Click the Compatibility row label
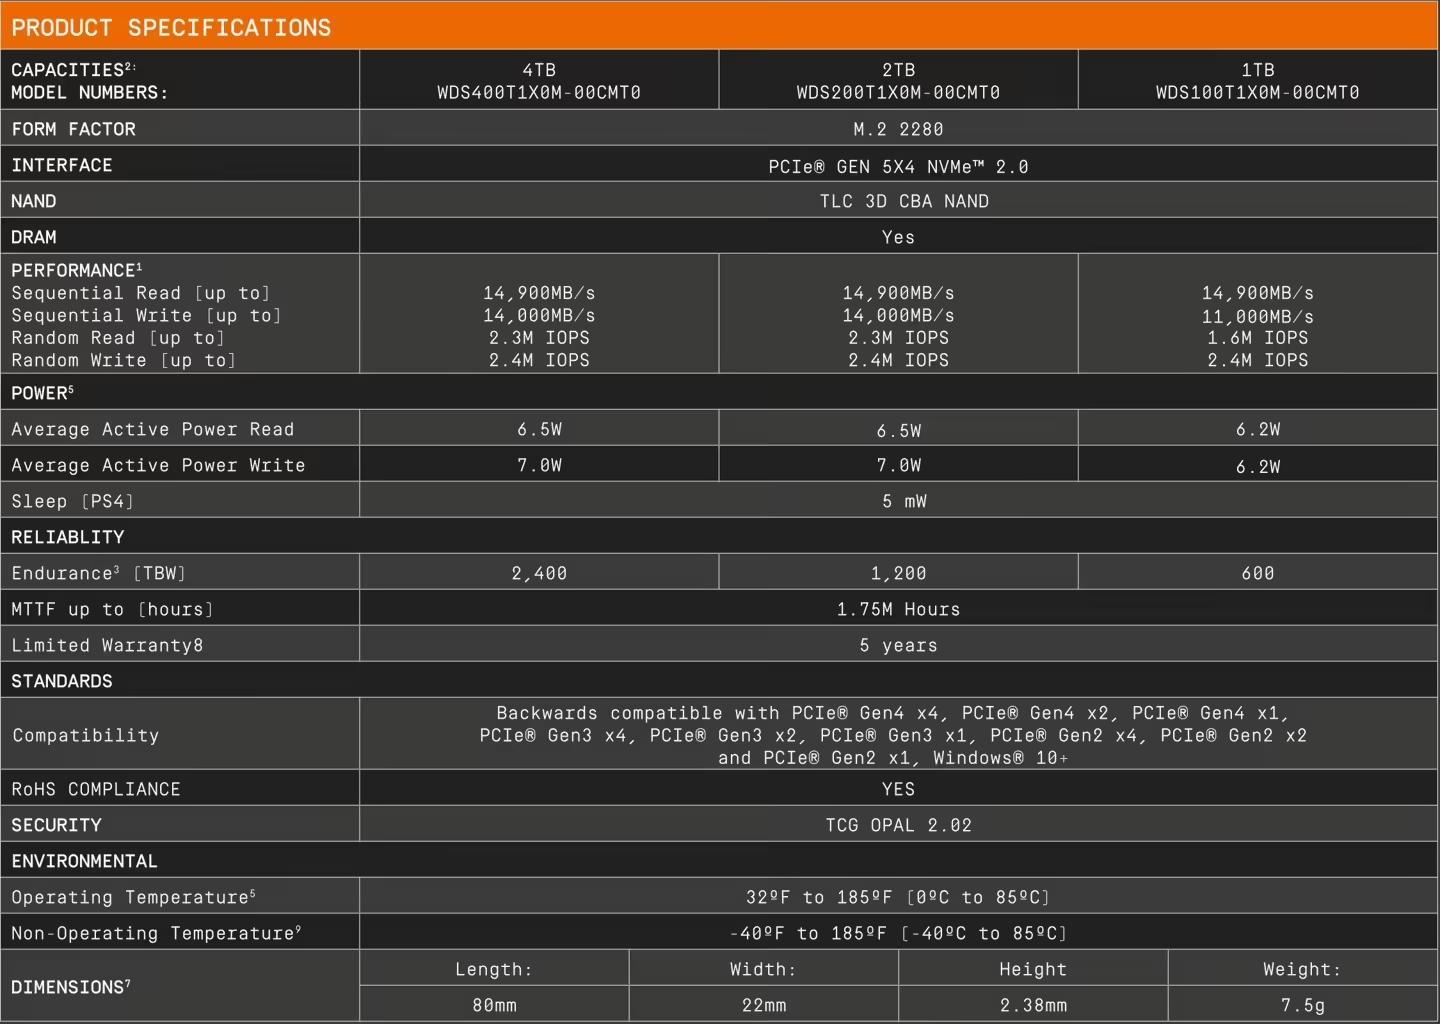Image resolution: width=1440 pixels, height=1024 pixels. point(86,735)
